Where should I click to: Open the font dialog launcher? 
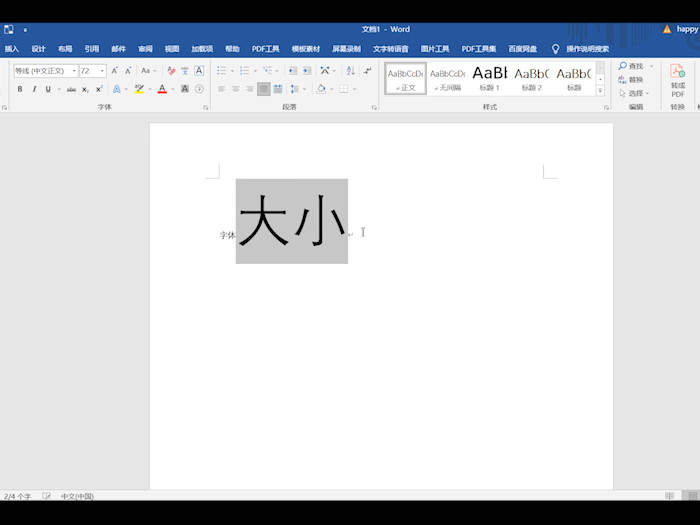[205, 108]
